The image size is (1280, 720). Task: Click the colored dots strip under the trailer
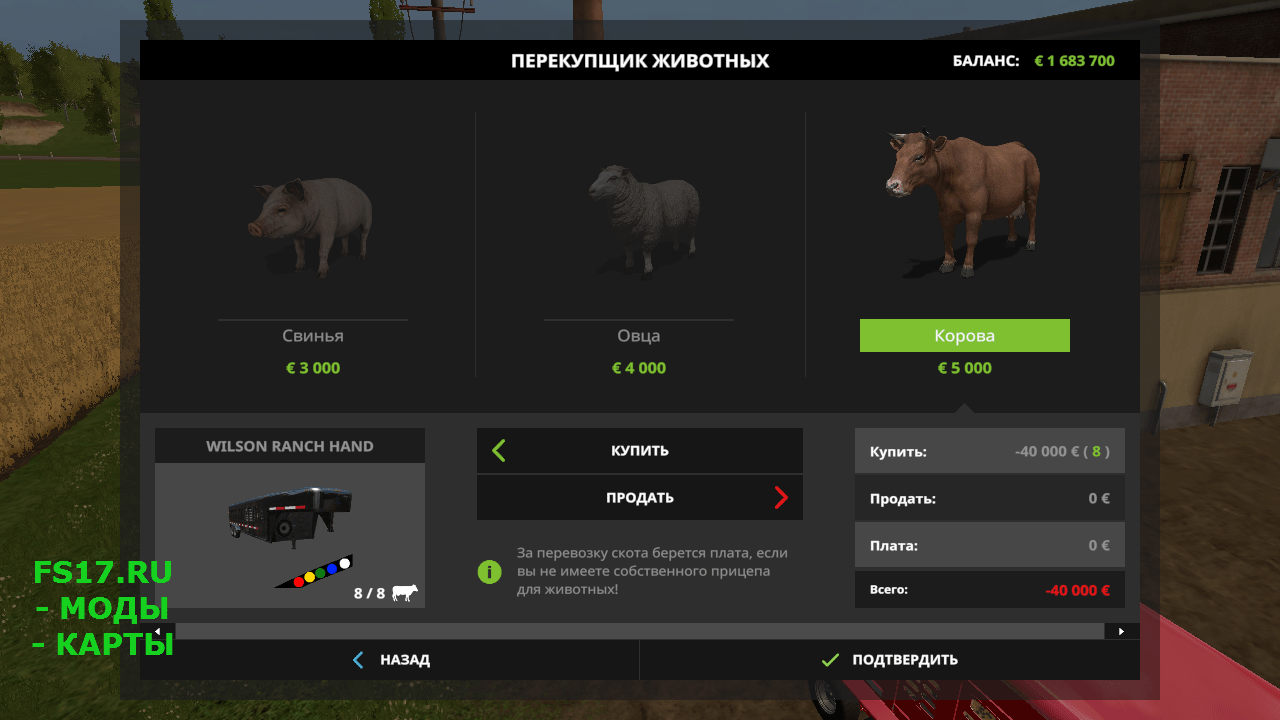point(315,573)
